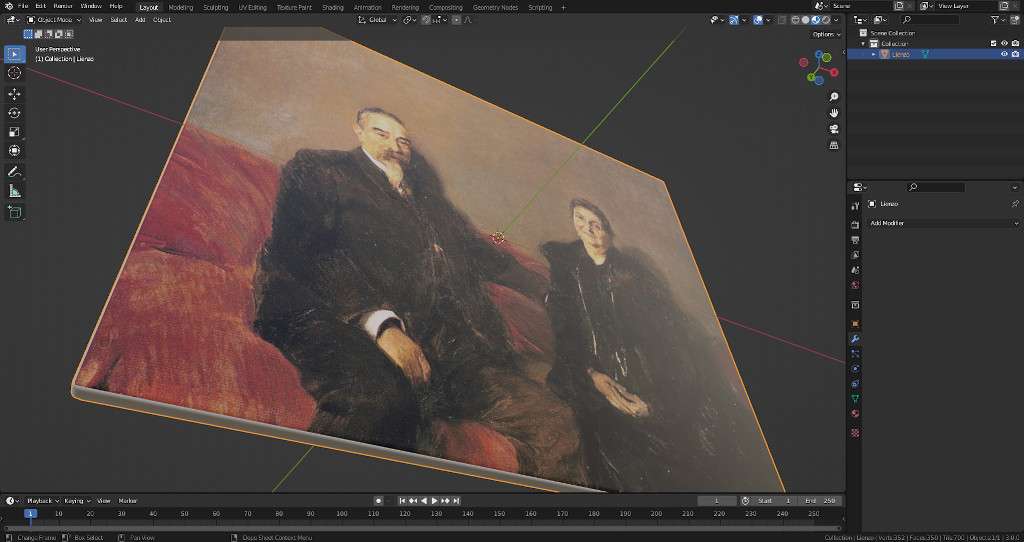The width and height of the screenshot is (1024, 542).
Task: Open the Object Constraints properties tab
Action: [x=855, y=384]
